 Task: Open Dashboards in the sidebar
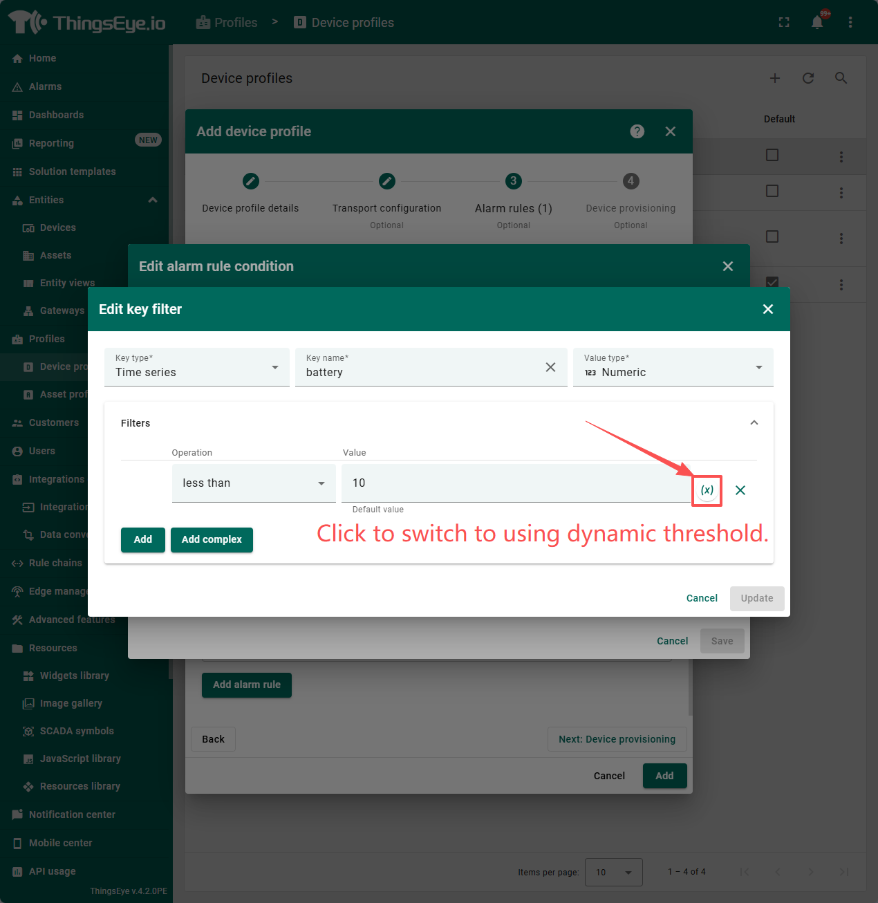[x=56, y=115]
